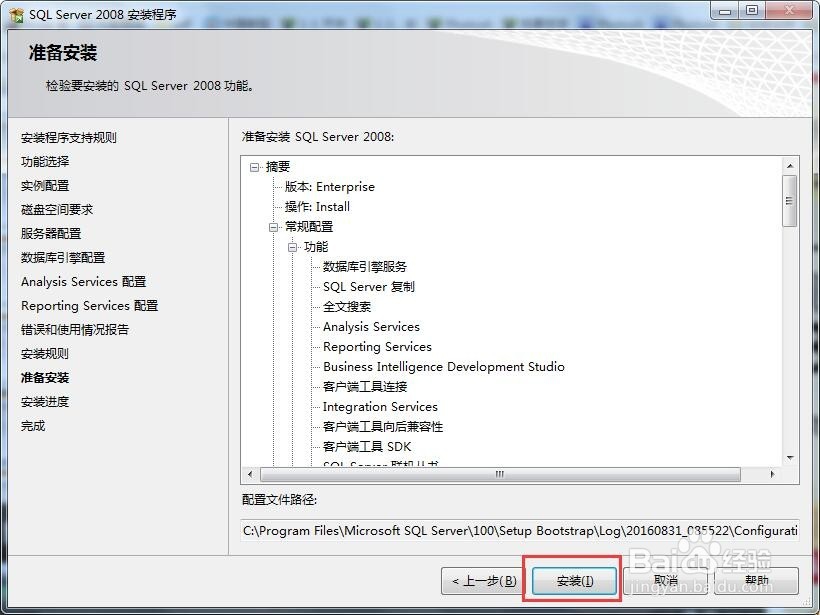Image resolution: width=820 pixels, height=615 pixels.
Task: Select 安装规则 step in sidebar
Action: (x=45, y=354)
